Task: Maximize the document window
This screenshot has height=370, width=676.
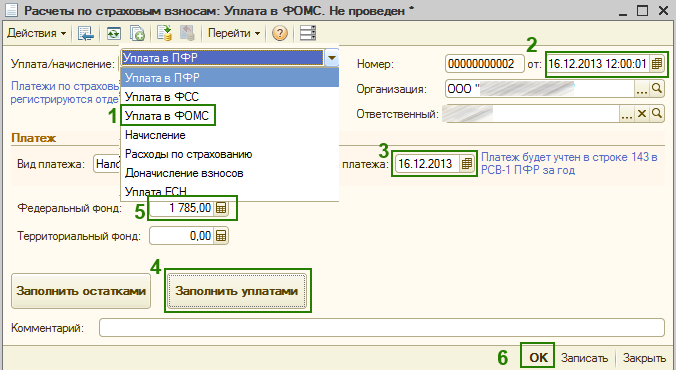Action: [642, 11]
